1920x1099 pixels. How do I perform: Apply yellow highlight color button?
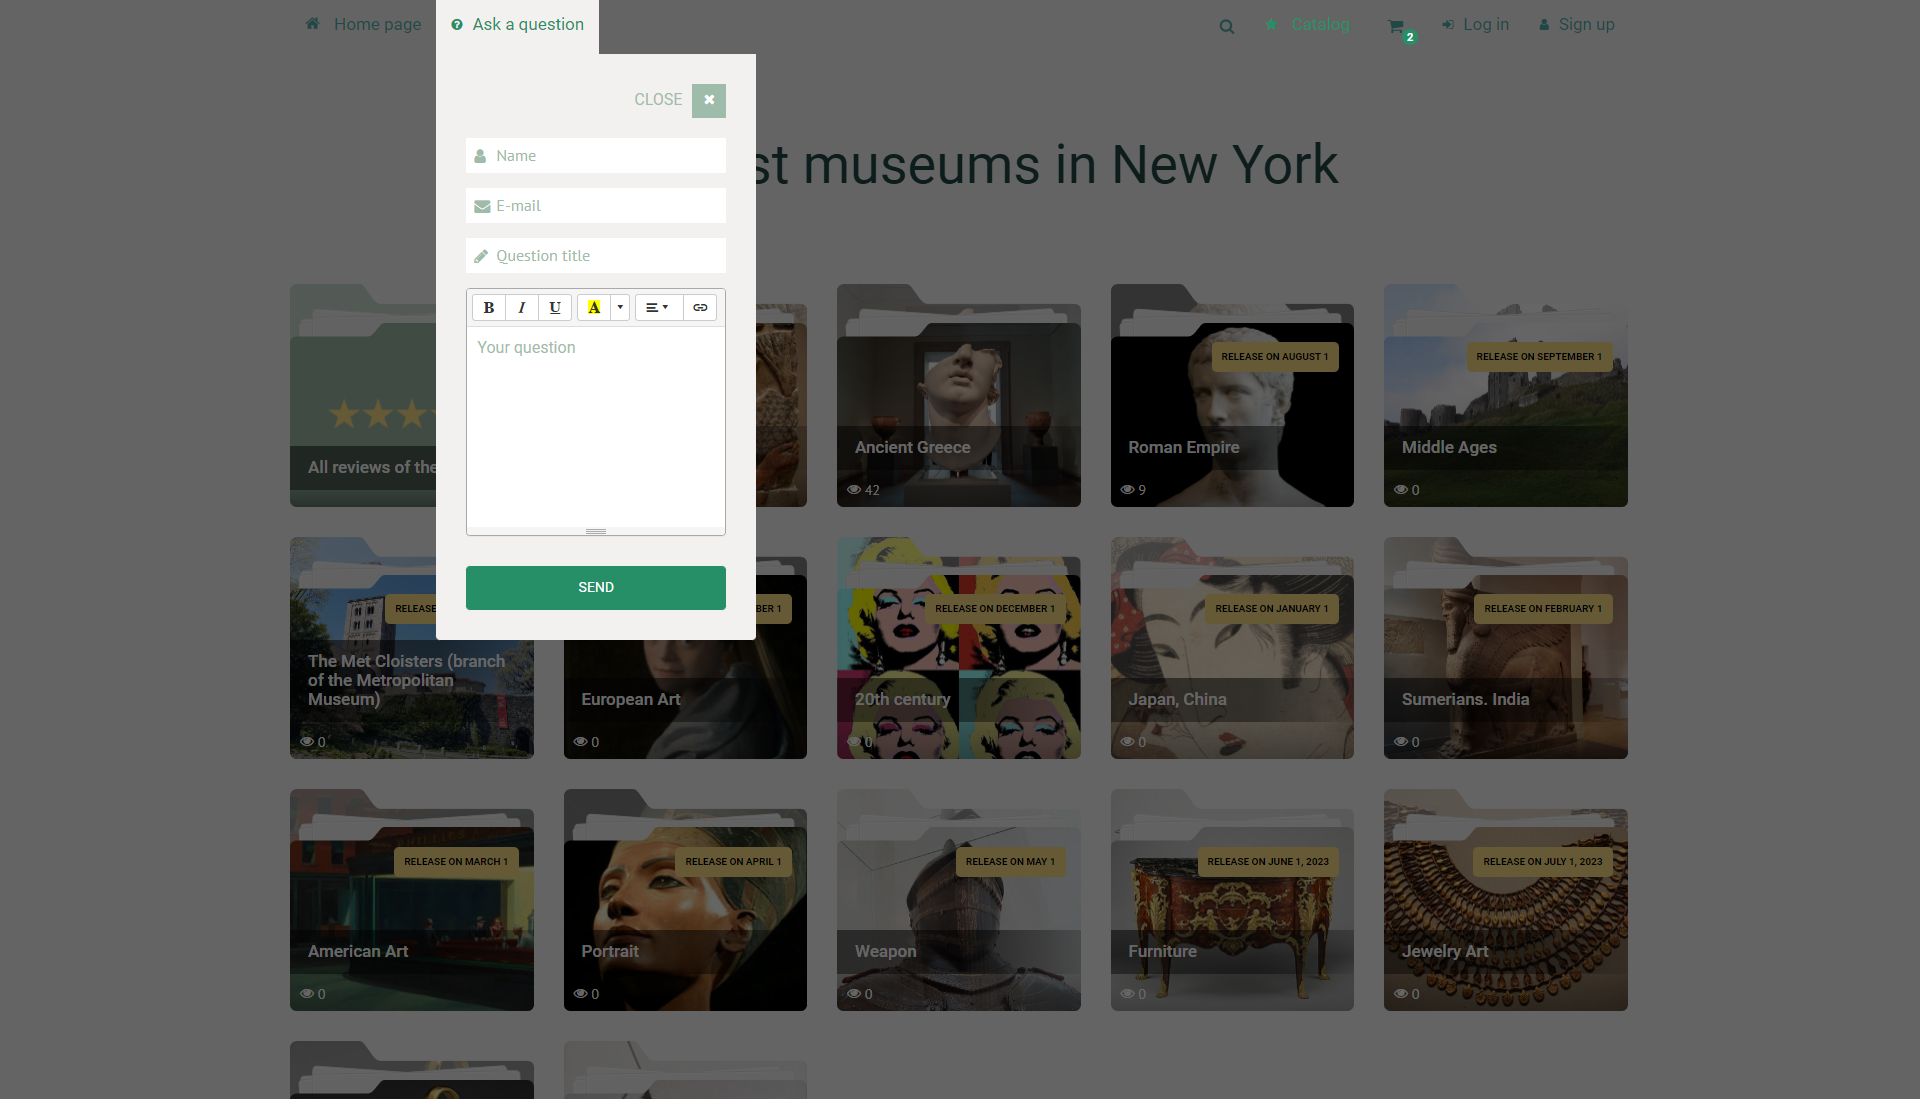tap(594, 308)
